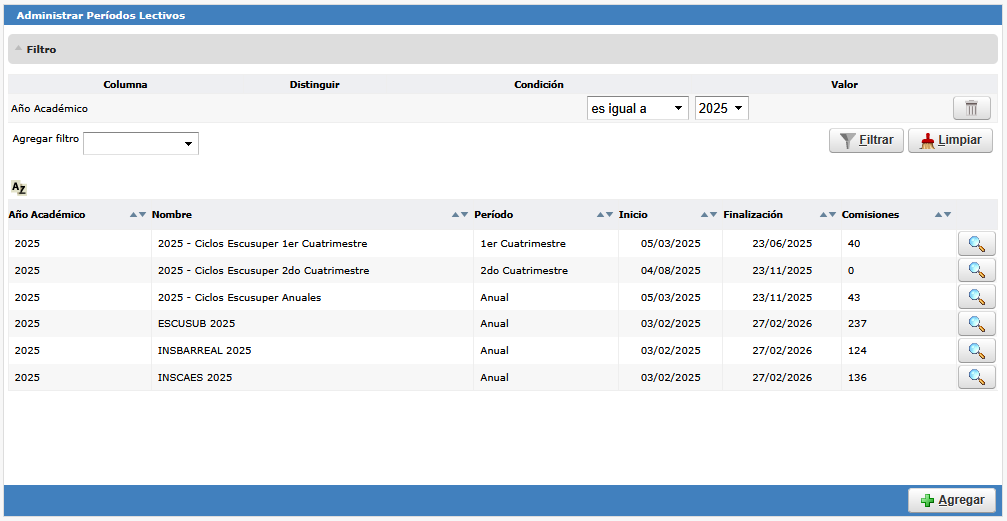The image size is (1007, 521).
Task: Click the Comisiones value '40'
Action: click(854, 244)
